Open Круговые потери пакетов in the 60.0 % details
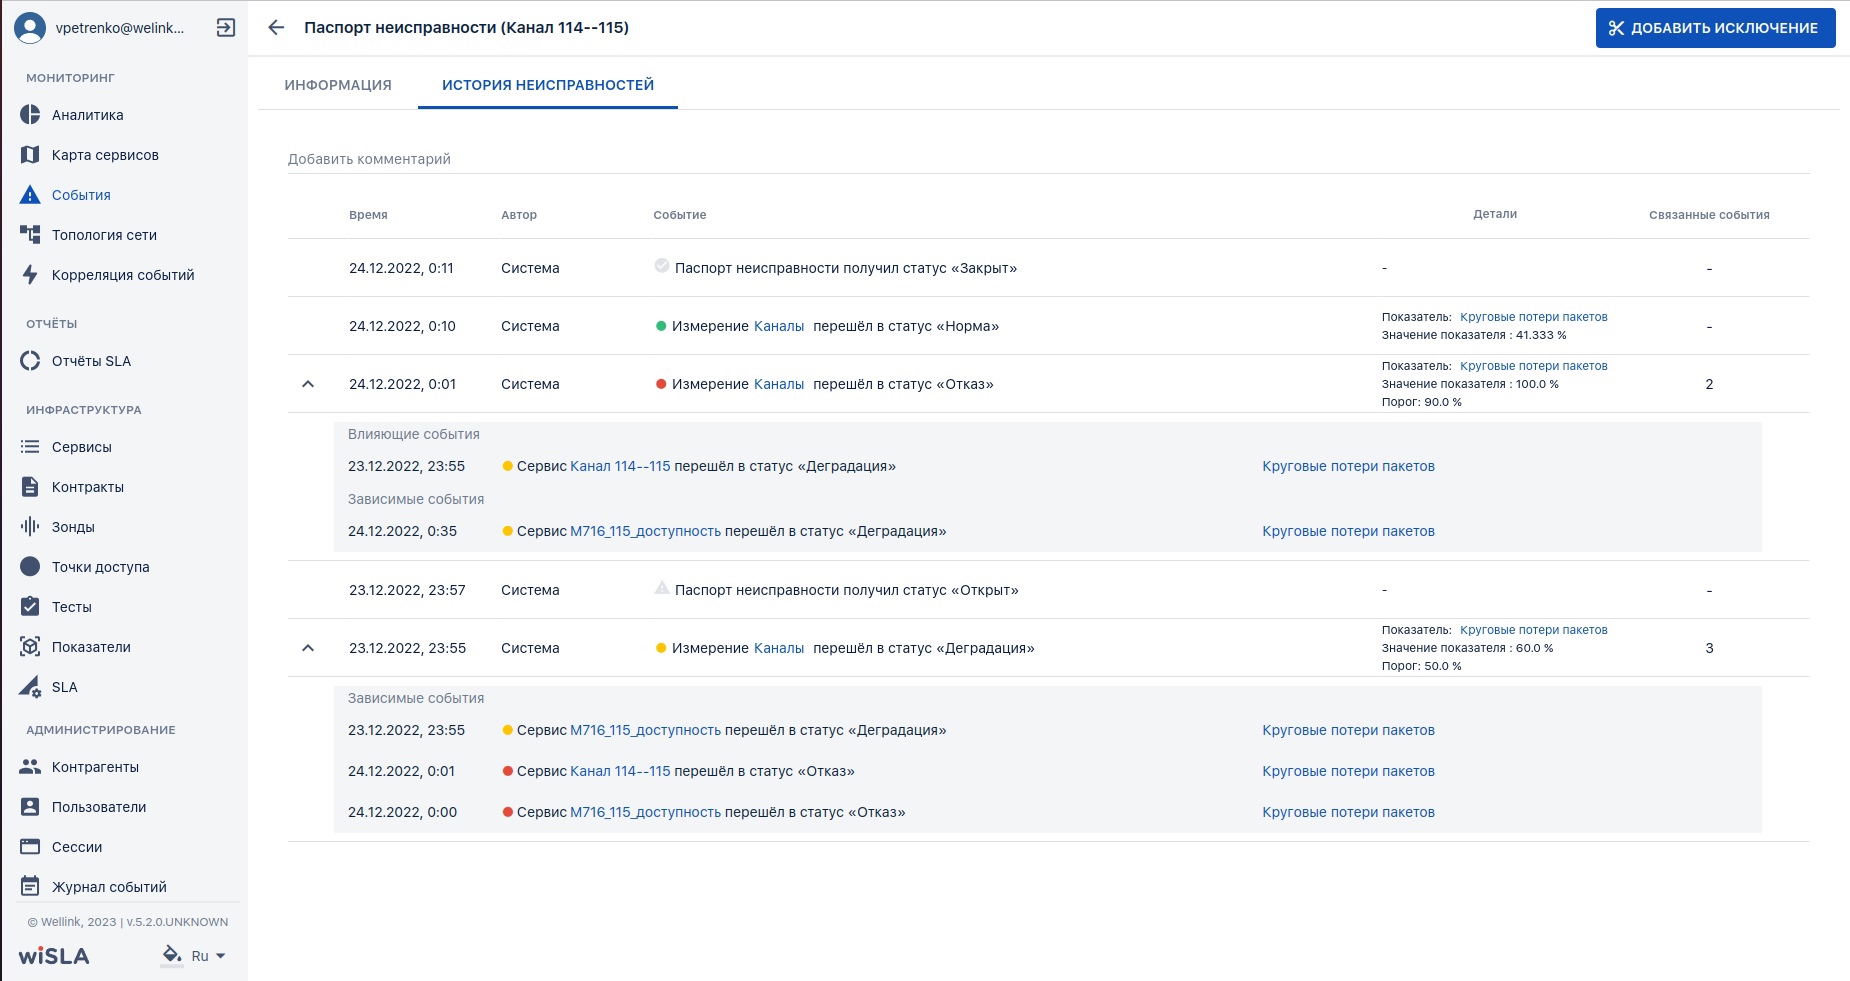This screenshot has width=1850, height=981. pyautogui.click(x=1534, y=630)
